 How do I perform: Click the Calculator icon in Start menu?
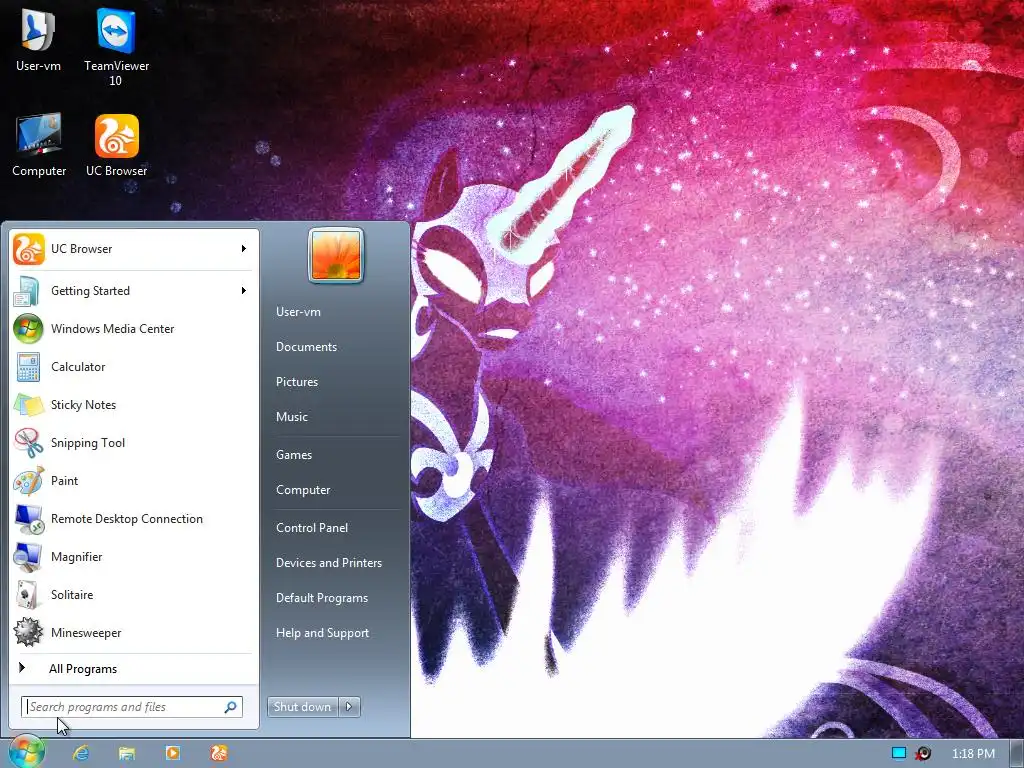coord(28,366)
